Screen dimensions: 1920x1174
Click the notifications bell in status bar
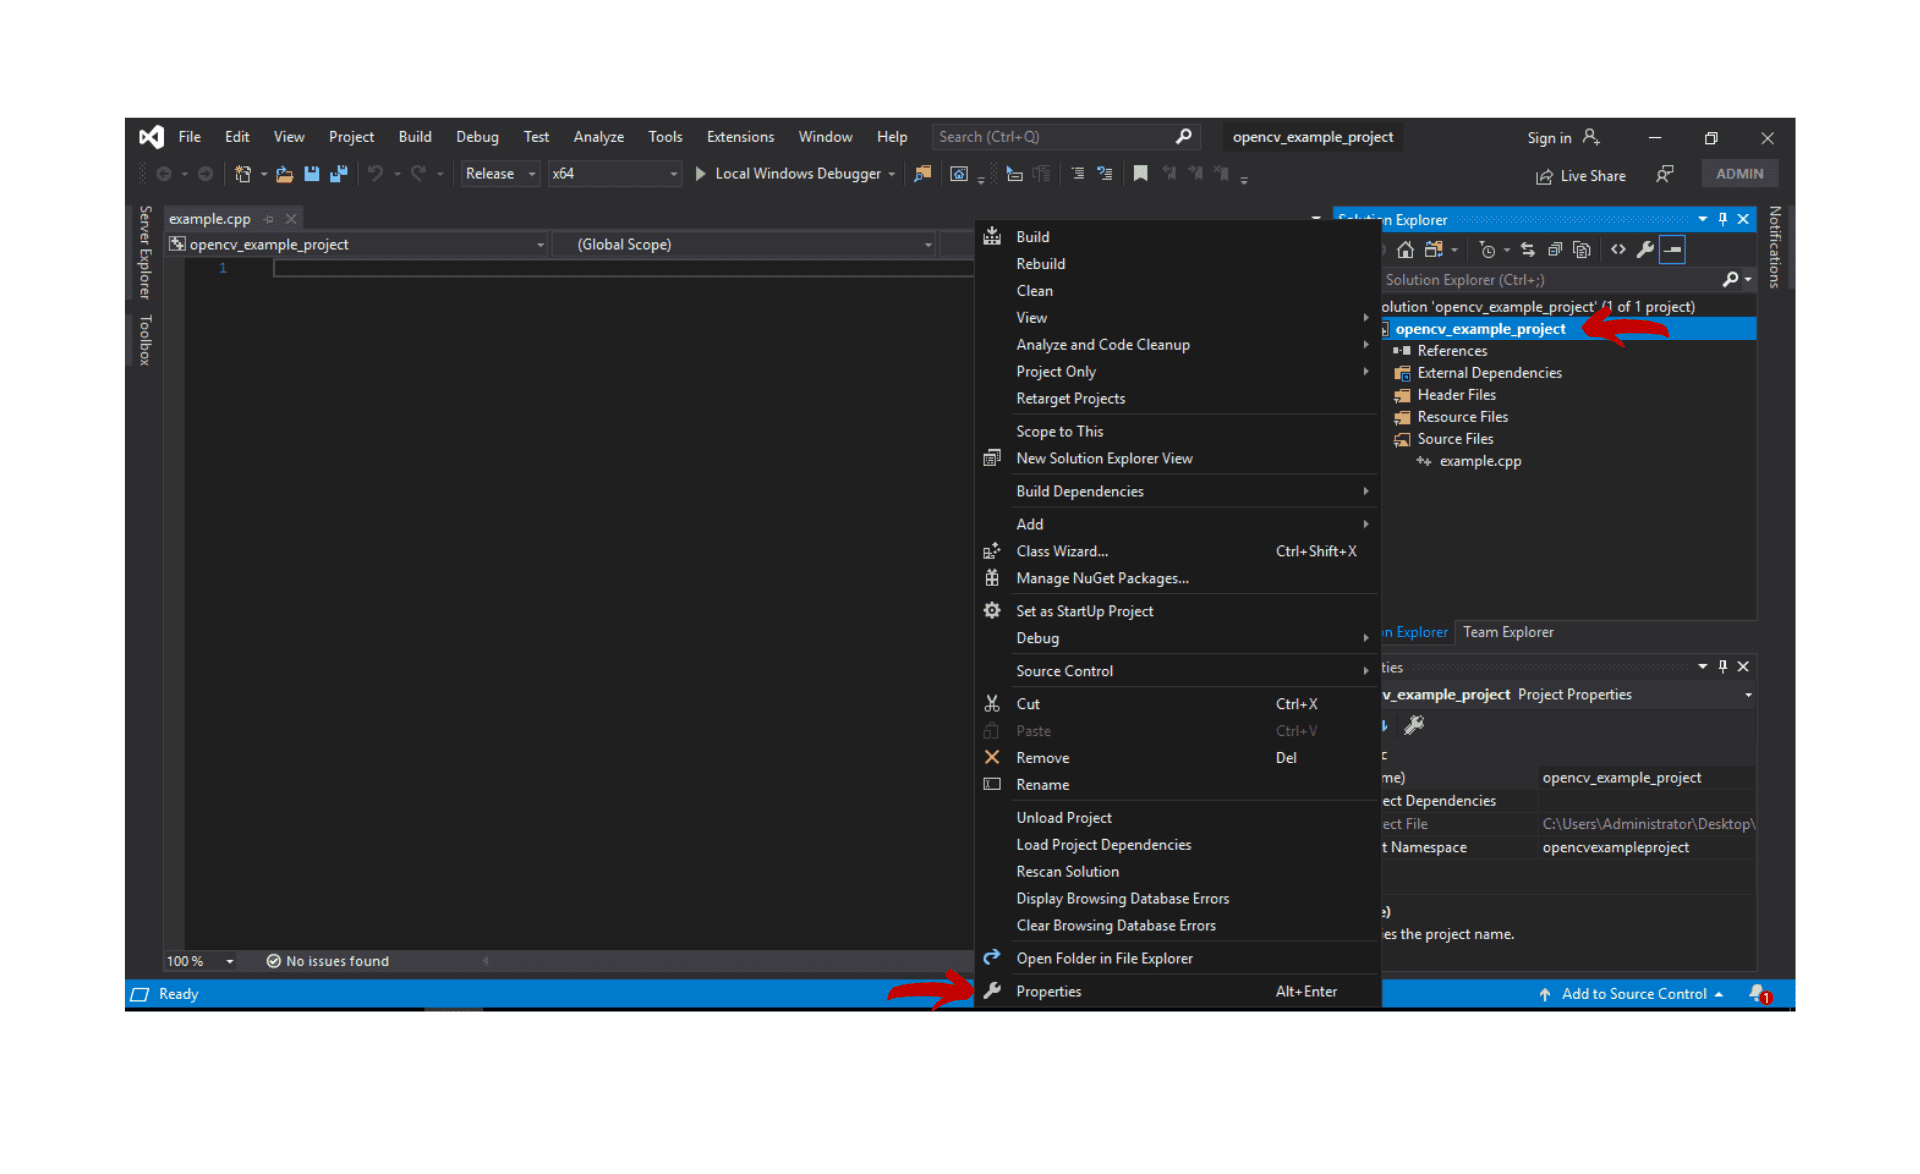(1759, 994)
